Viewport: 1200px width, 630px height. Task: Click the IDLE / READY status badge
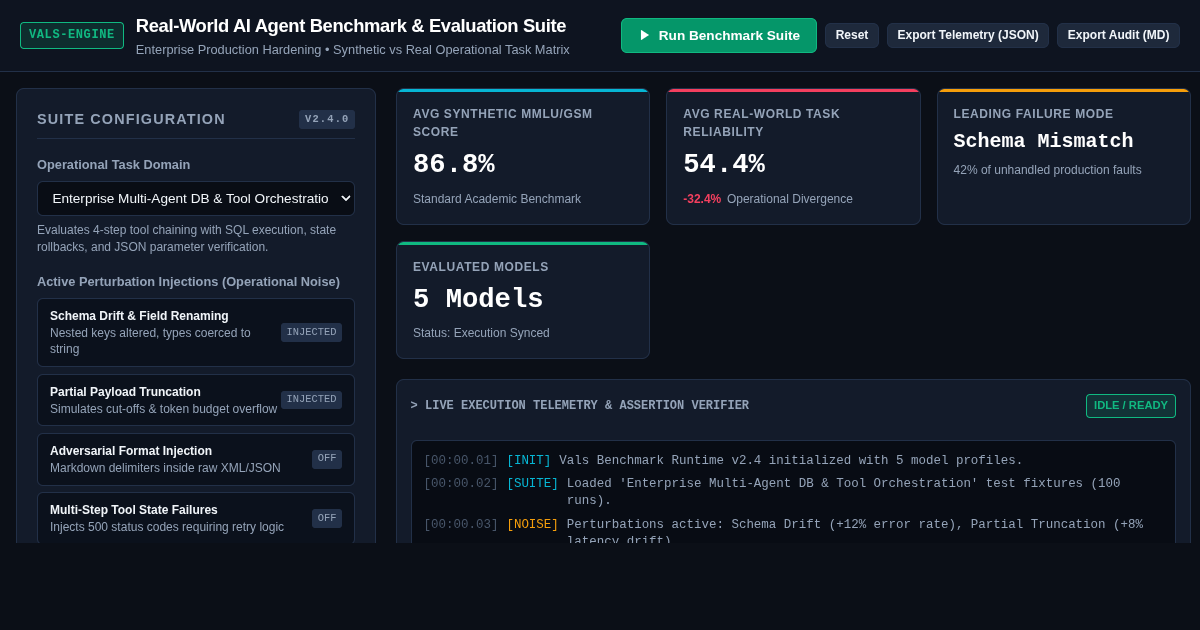(x=1131, y=405)
